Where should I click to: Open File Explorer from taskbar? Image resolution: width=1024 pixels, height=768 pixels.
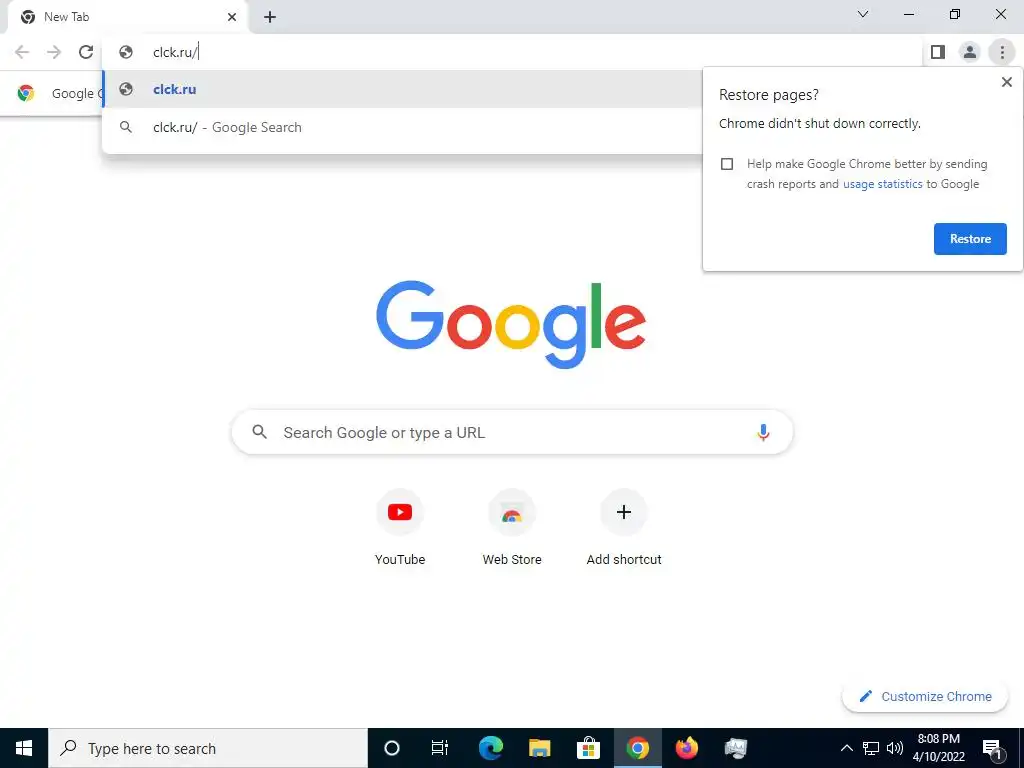click(539, 748)
